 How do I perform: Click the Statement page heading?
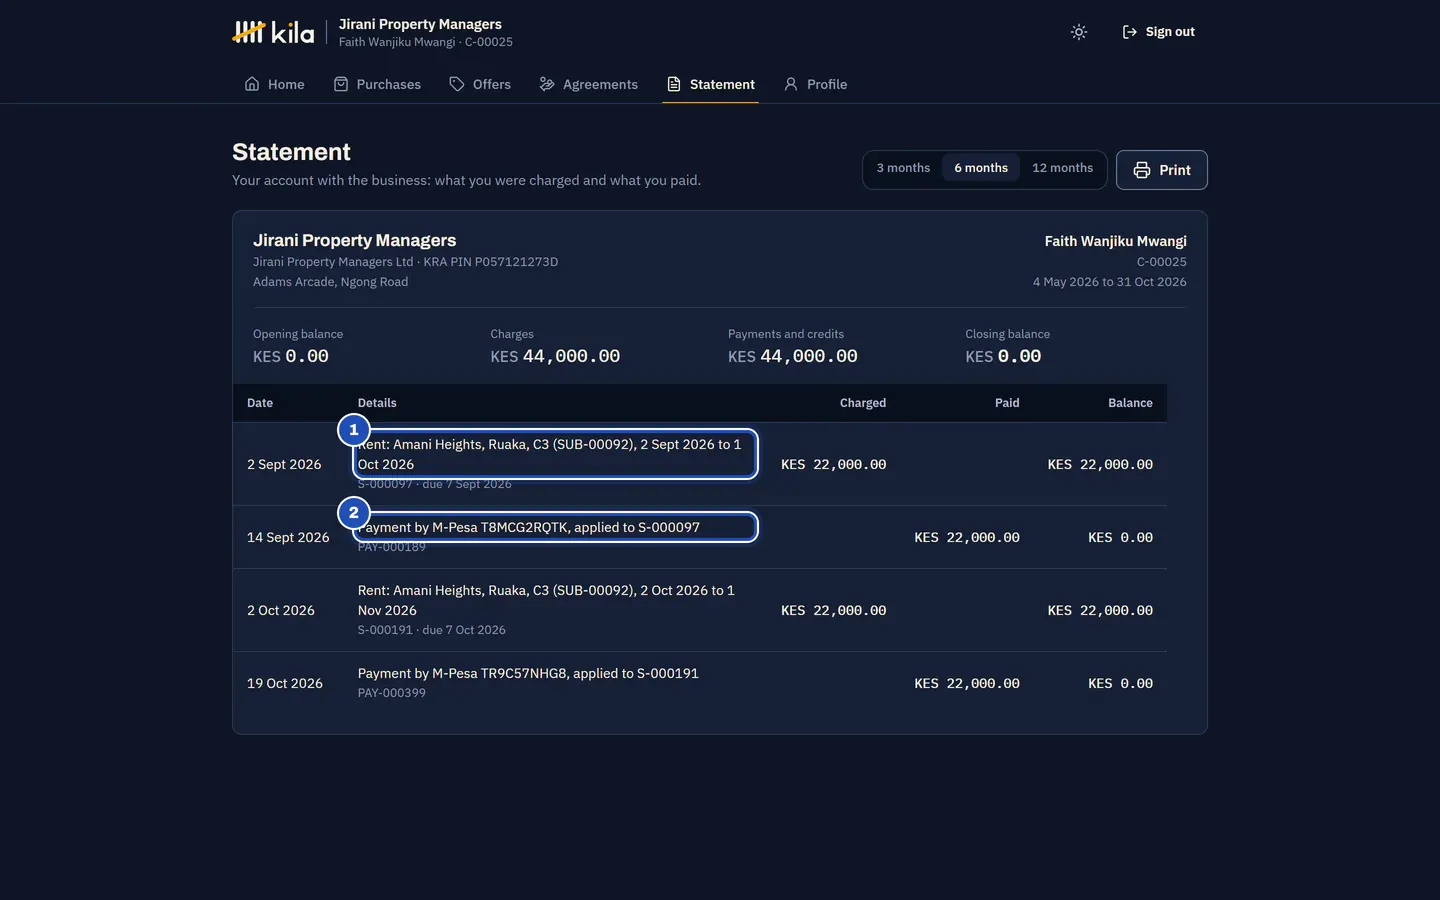point(291,152)
